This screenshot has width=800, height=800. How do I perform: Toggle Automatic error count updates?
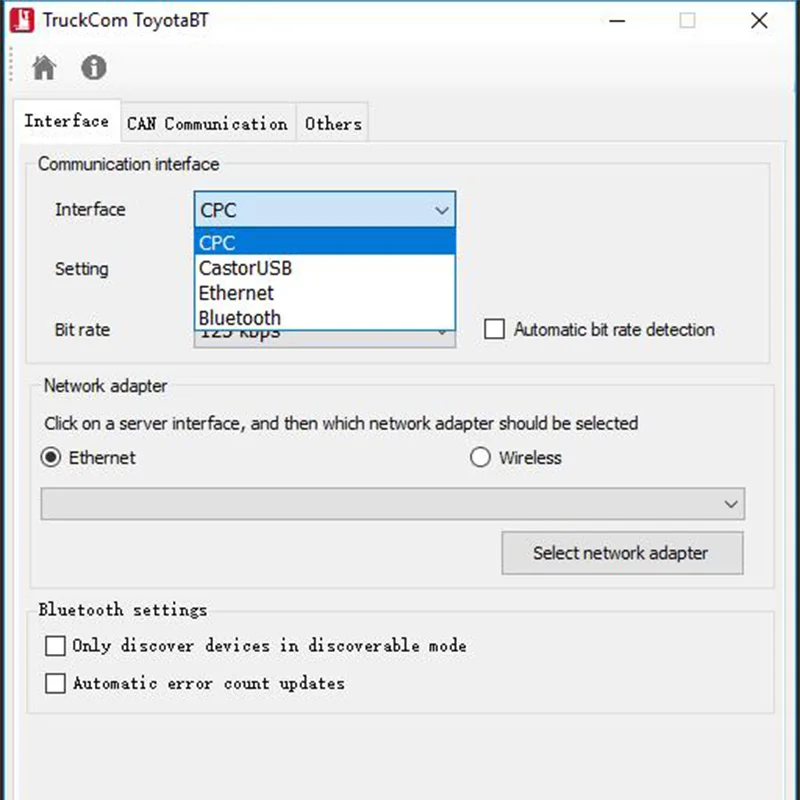(x=55, y=683)
